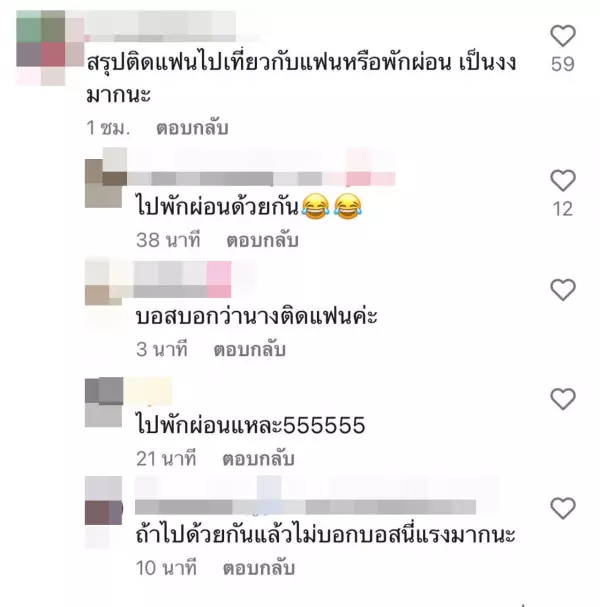Heart the comment 'บอสบอกว่านางติดแฟนค่ะ'

(x=562, y=290)
